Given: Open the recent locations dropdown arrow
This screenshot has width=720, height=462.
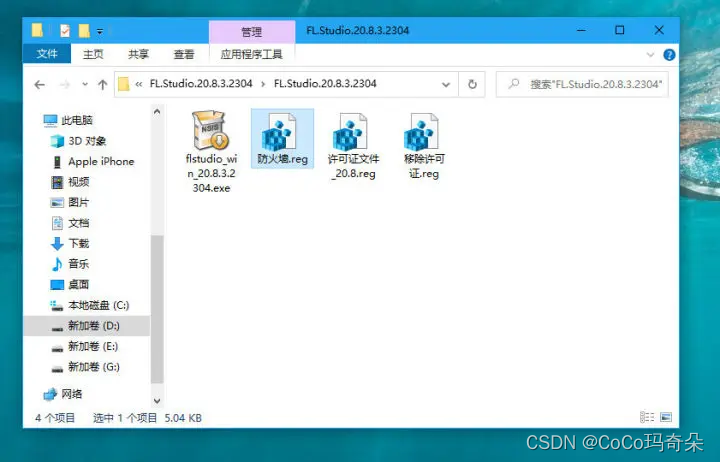Looking at the screenshot, I should [x=84, y=85].
